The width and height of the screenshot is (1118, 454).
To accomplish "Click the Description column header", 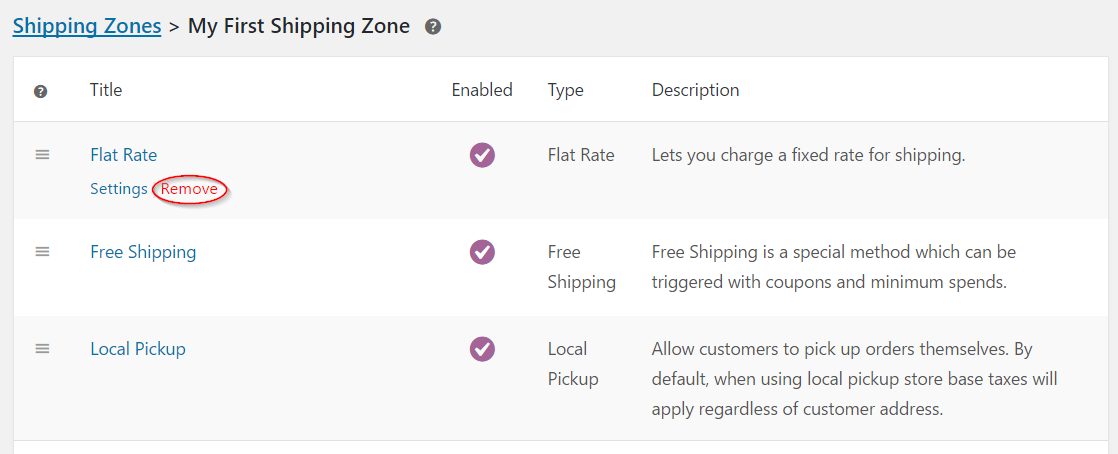I will point(696,90).
